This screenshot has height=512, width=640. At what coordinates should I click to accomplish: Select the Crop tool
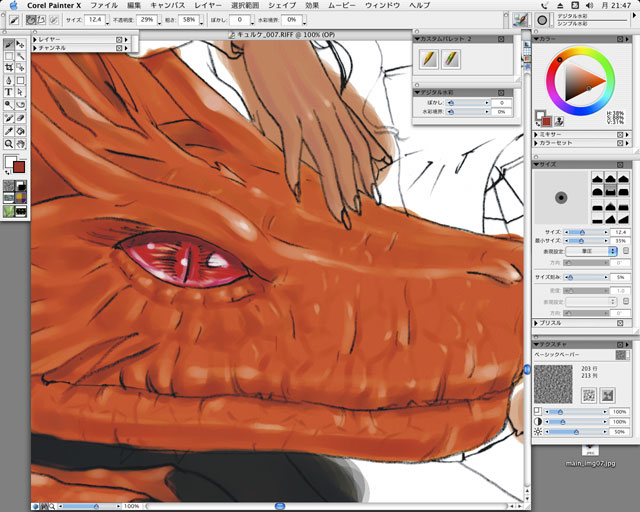click(x=9, y=67)
